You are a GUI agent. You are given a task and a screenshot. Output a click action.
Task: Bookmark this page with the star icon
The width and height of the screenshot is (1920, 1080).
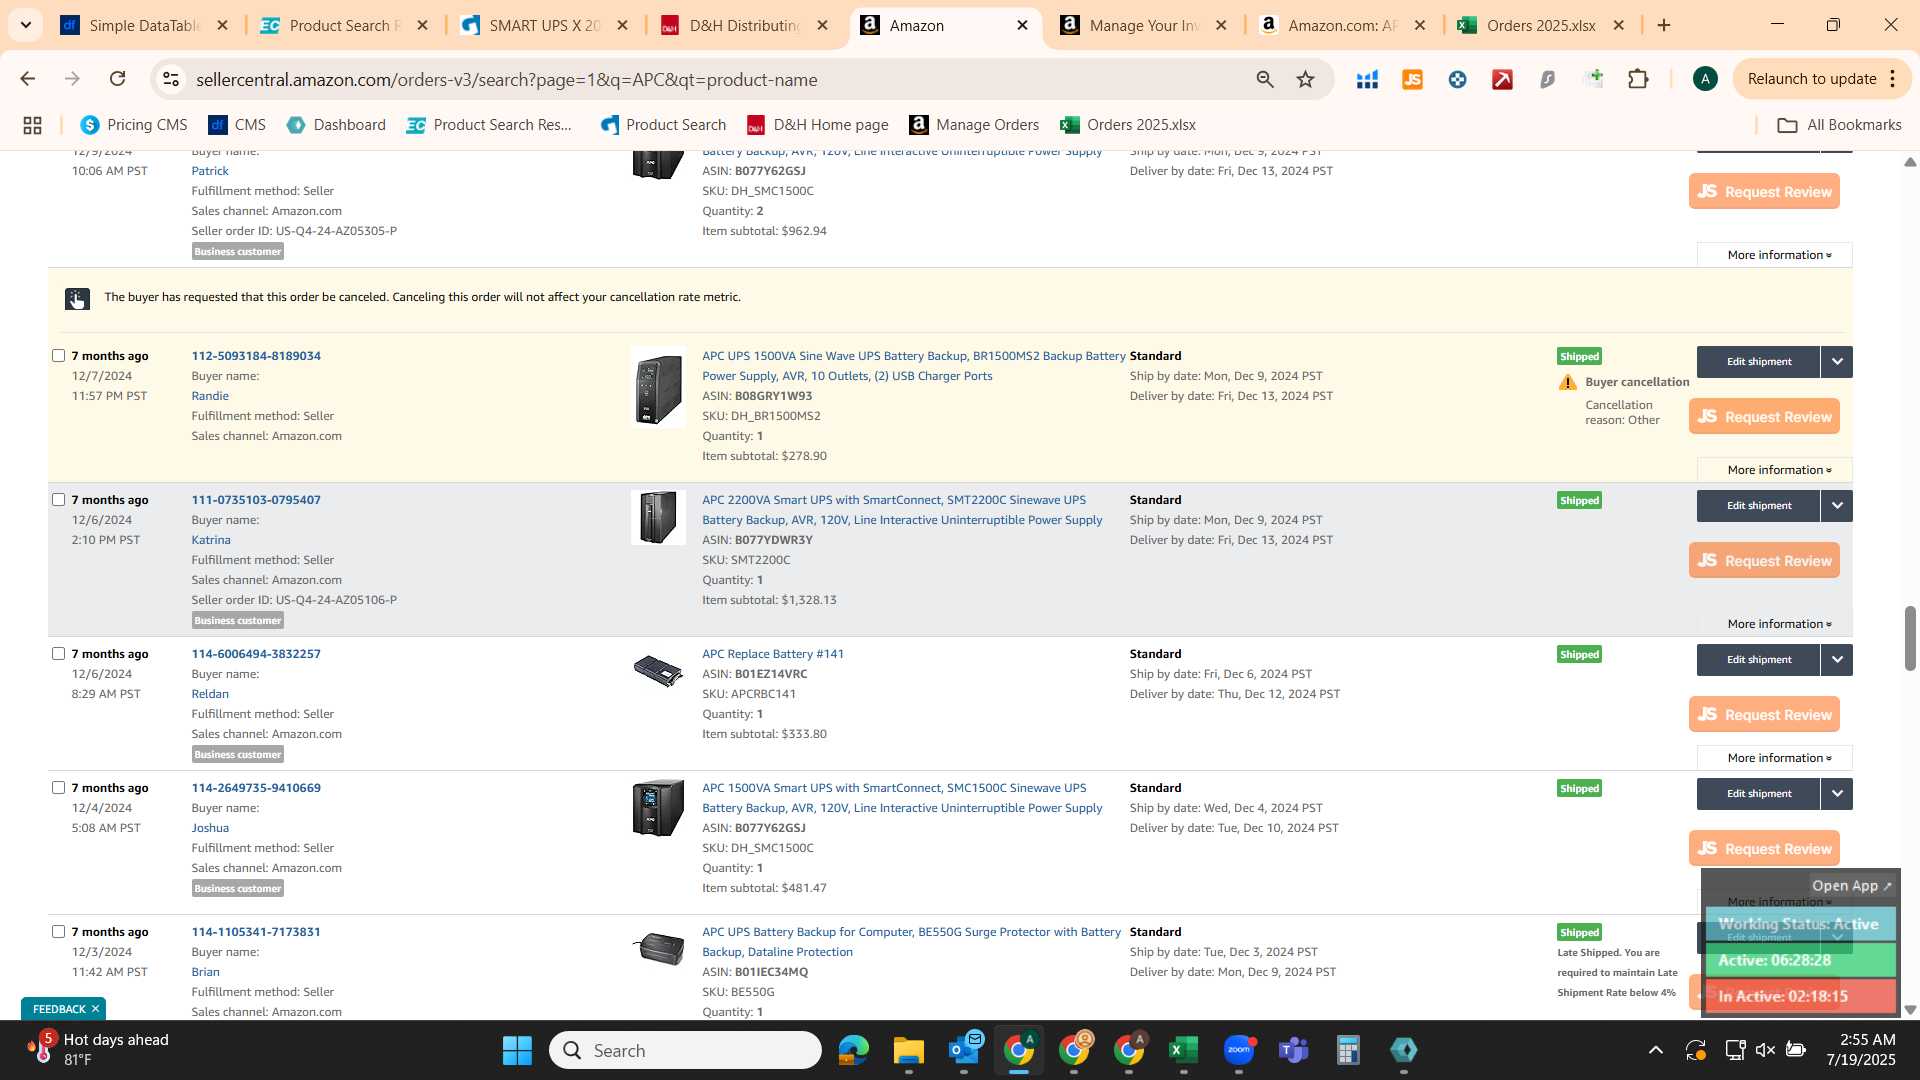click(x=1305, y=79)
